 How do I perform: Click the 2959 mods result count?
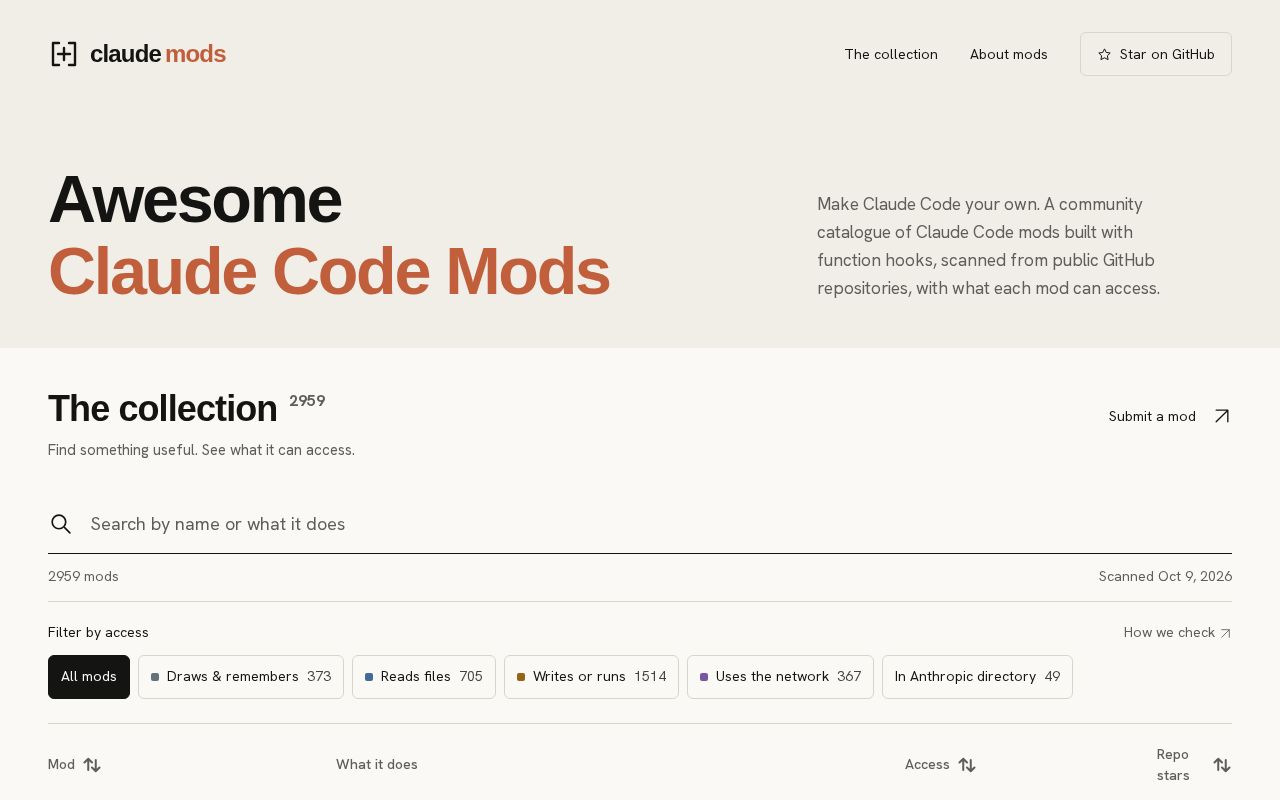click(x=83, y=577)
